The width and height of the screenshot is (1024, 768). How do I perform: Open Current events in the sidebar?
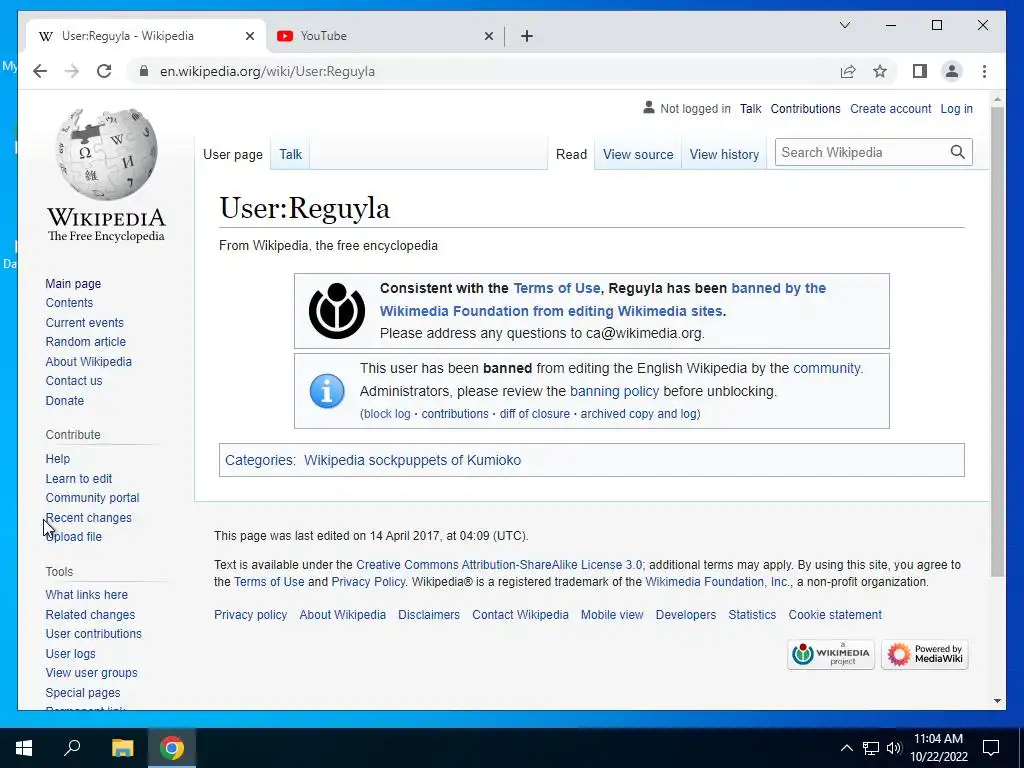[x=84, y=323]
